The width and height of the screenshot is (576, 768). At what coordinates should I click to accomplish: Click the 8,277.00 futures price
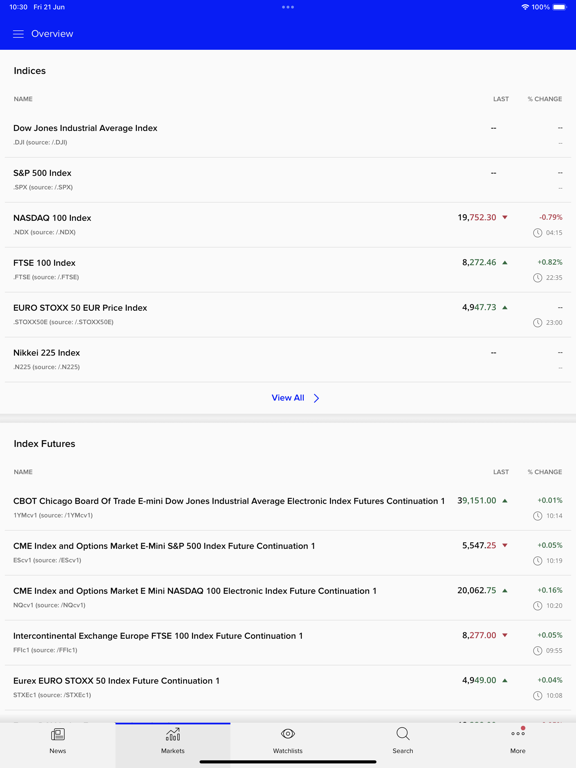pos(479,635)
